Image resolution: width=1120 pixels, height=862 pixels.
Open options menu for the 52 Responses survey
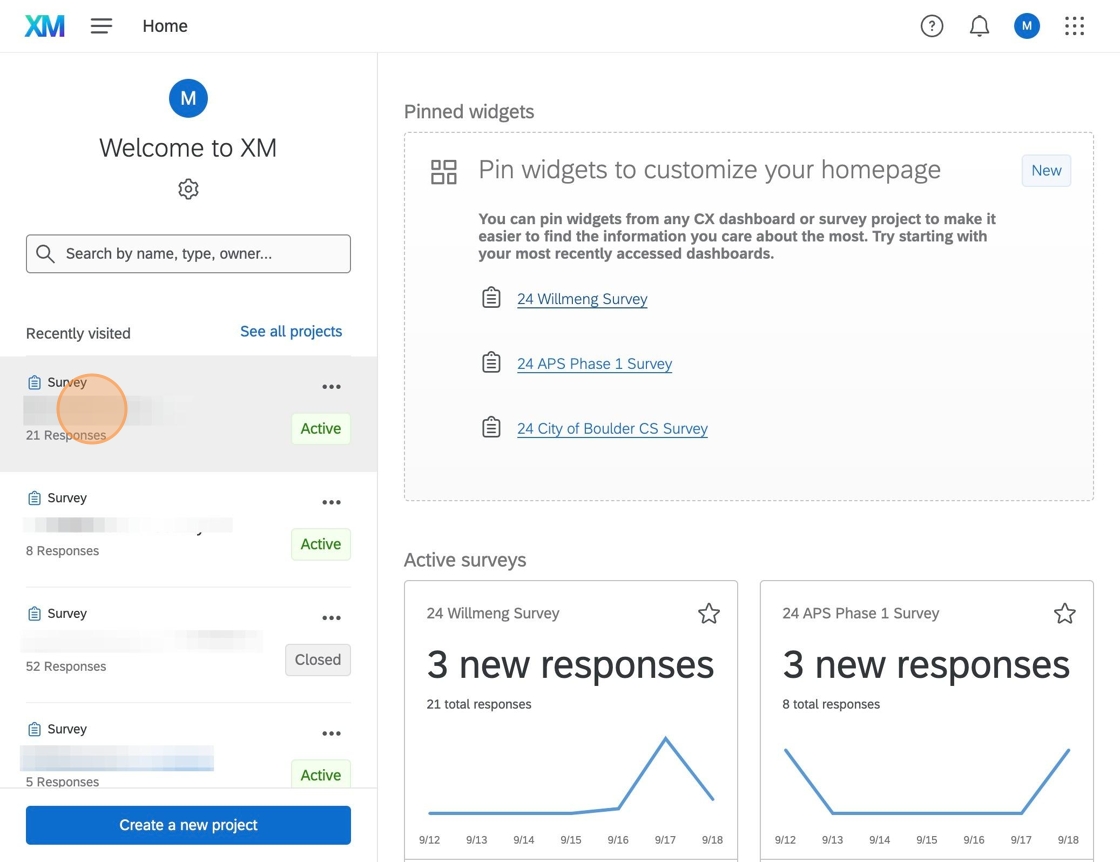coord(331,618)
